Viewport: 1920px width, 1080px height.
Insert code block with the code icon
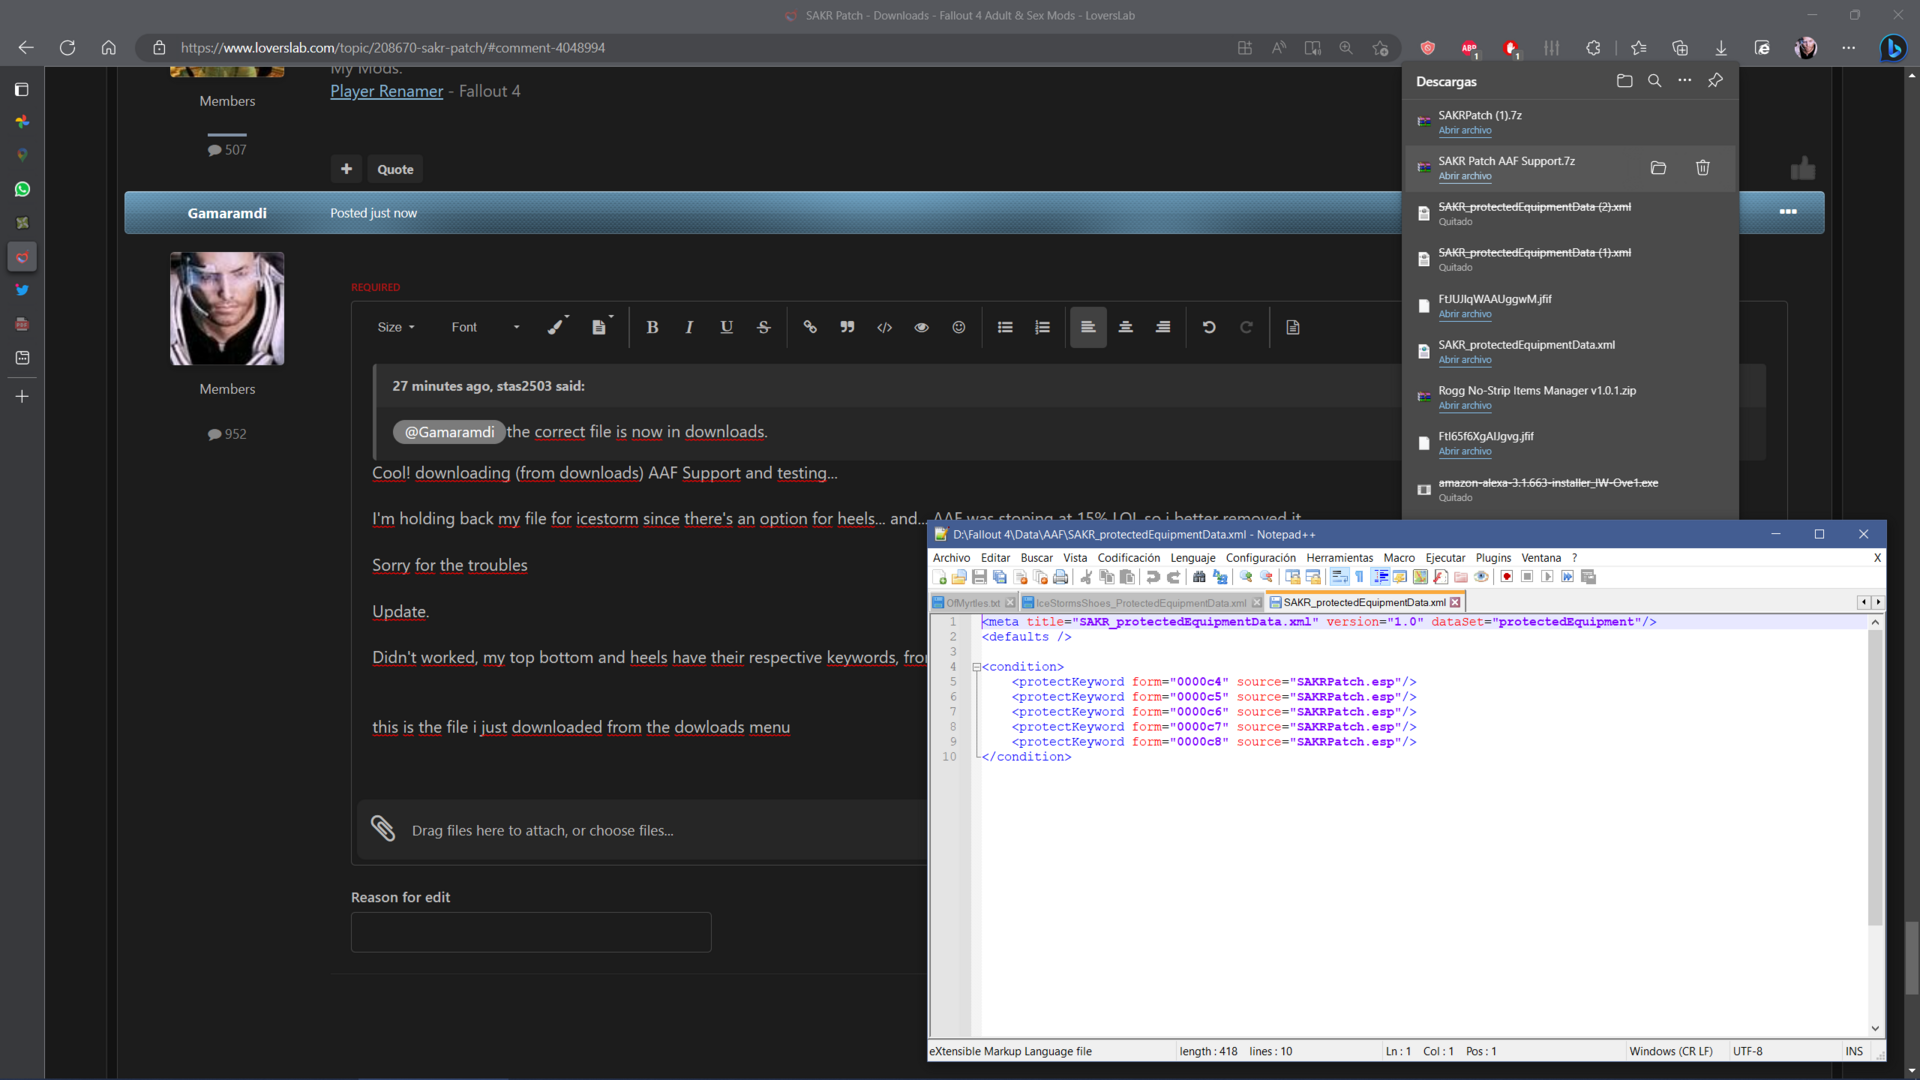[884, 327]
